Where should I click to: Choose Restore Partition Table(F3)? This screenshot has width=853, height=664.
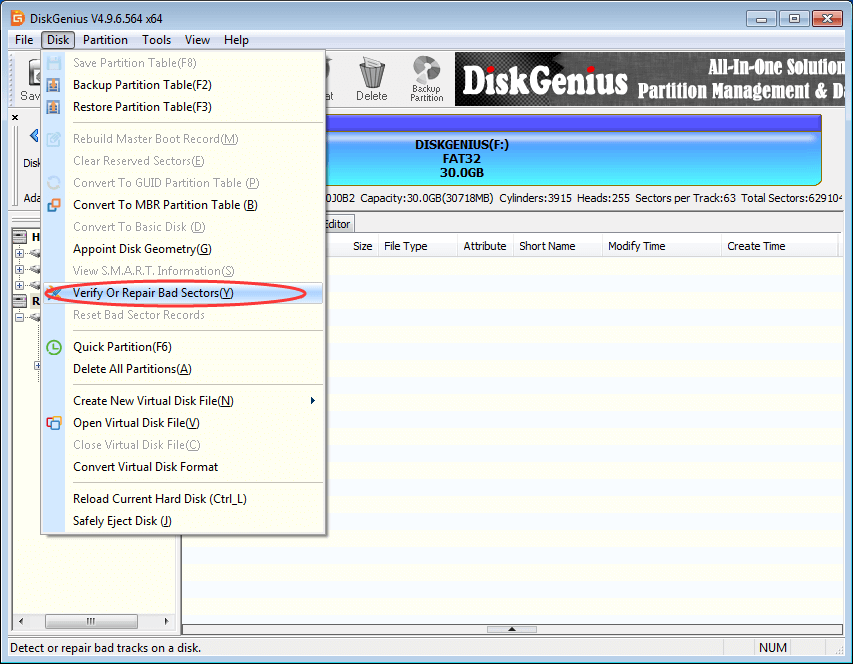[x=183, y=107]
